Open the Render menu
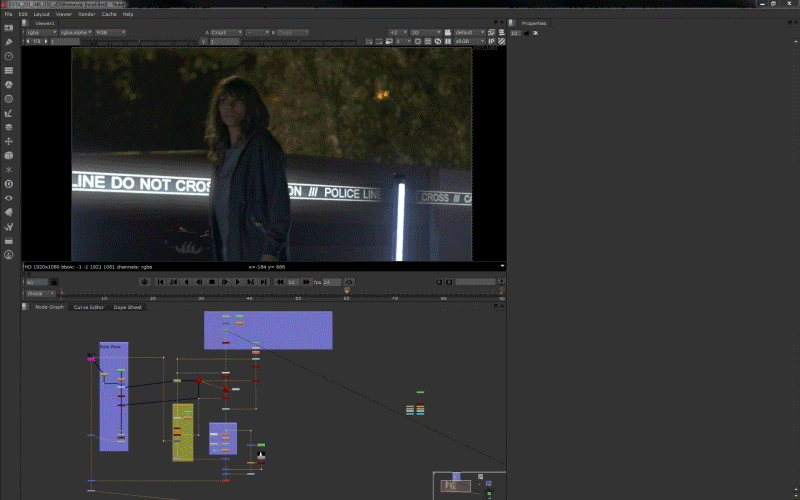The height and width of the screenshot is (500, 800). pyautogui.click(x=87, y=14)
